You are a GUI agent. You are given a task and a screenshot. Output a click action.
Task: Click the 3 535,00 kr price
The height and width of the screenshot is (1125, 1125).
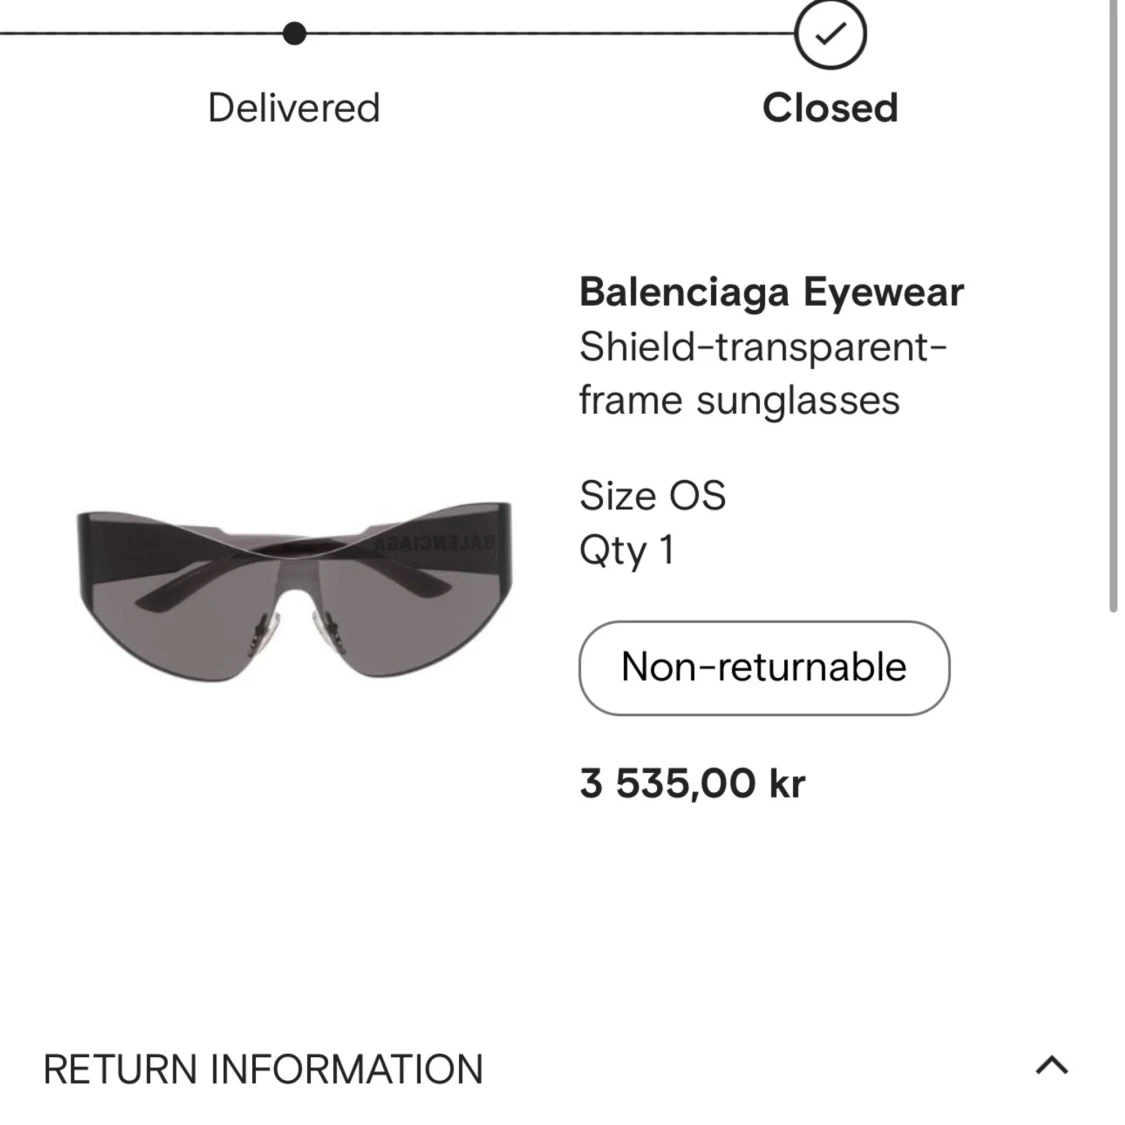[692, 783]
